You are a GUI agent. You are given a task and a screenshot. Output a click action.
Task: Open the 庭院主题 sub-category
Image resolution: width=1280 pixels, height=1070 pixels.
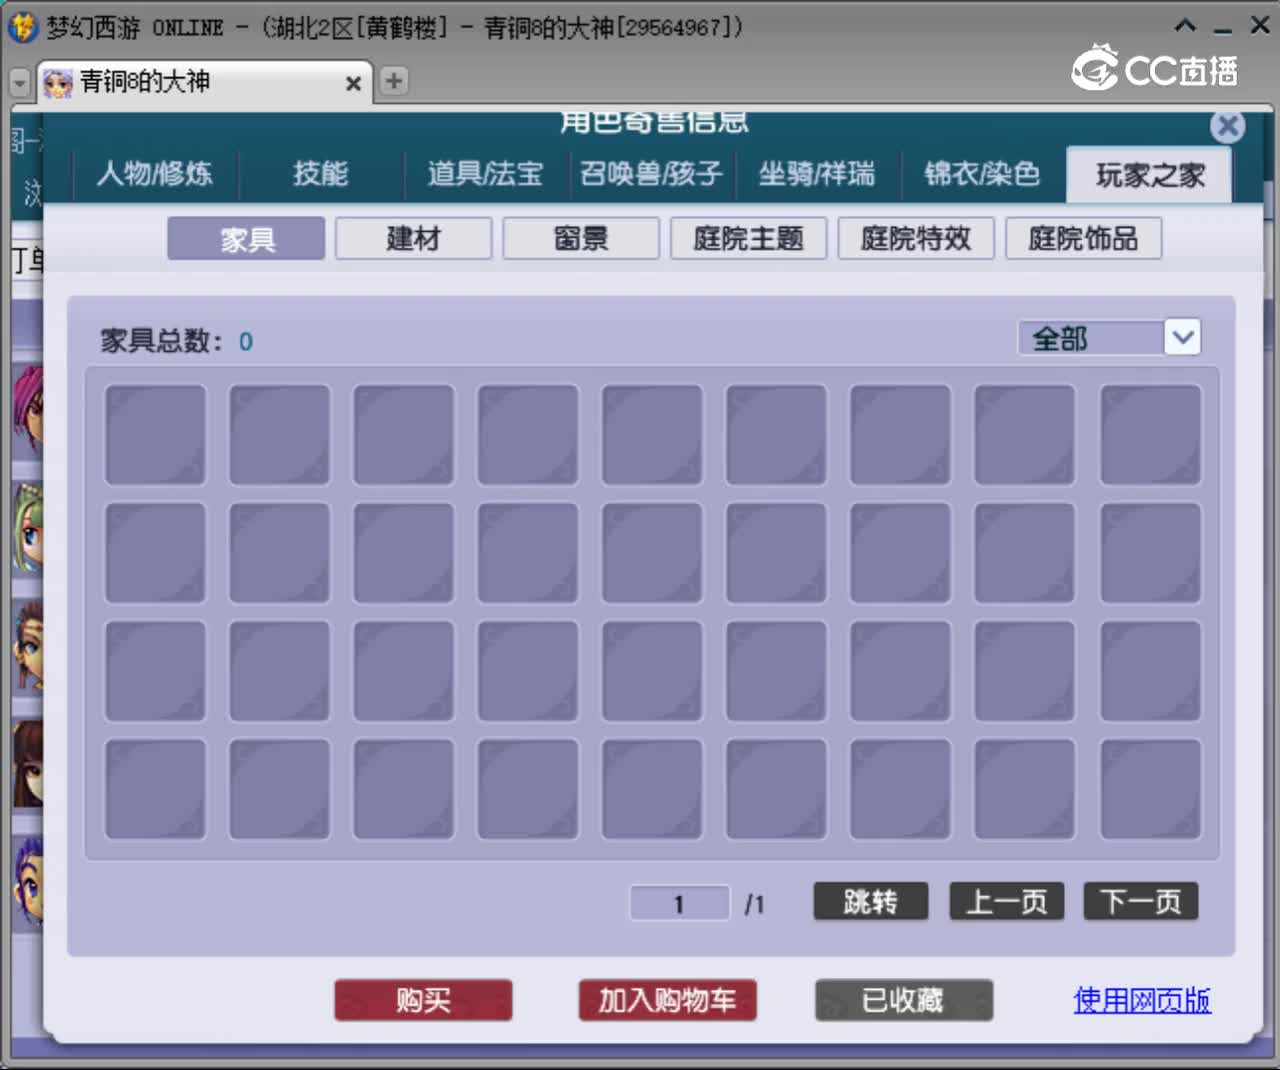point(749,239)
